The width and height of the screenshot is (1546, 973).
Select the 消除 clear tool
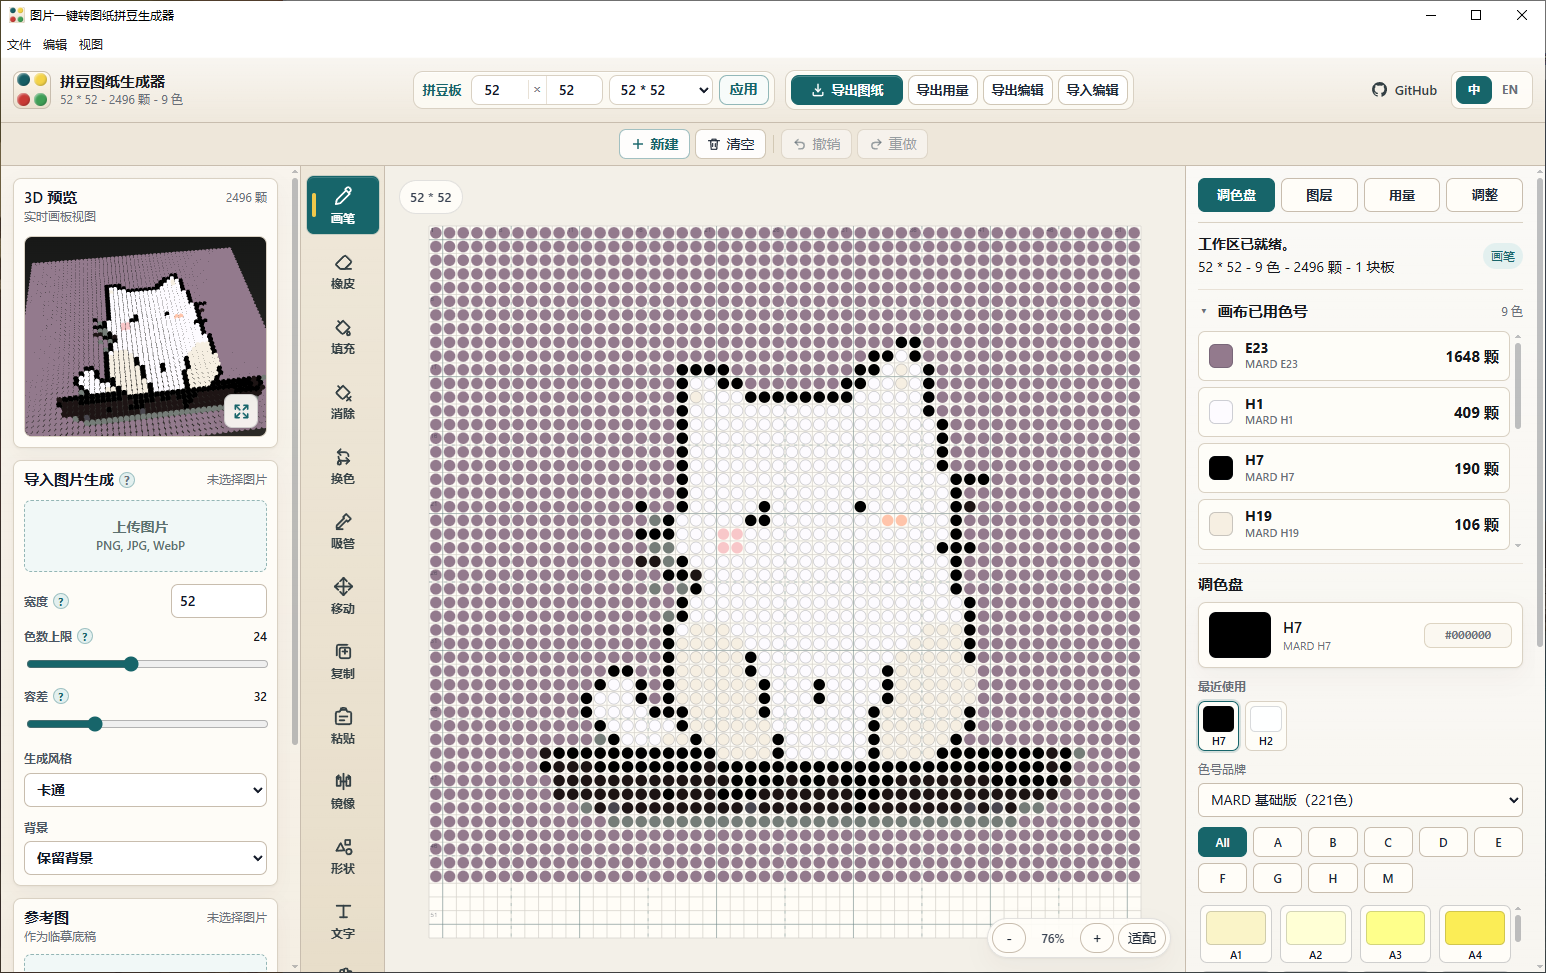pyautogui.click(x=343, y=401)
